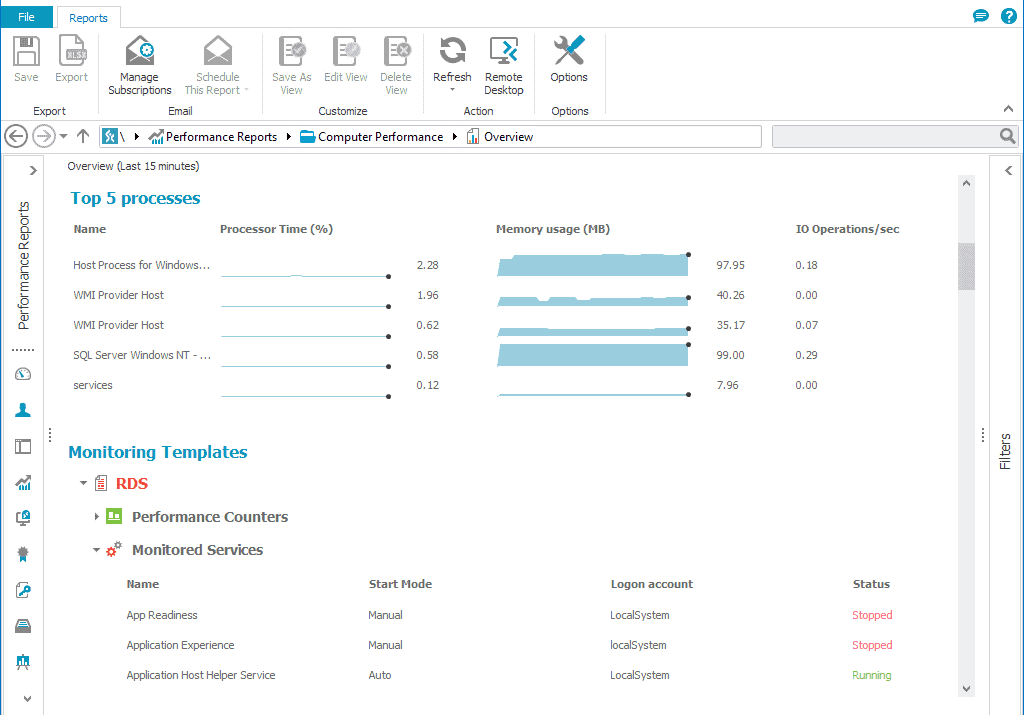The width and height of the screenshot is (1024, 715).
Task: Launch Remote Desktop
Action: point(504,66)
